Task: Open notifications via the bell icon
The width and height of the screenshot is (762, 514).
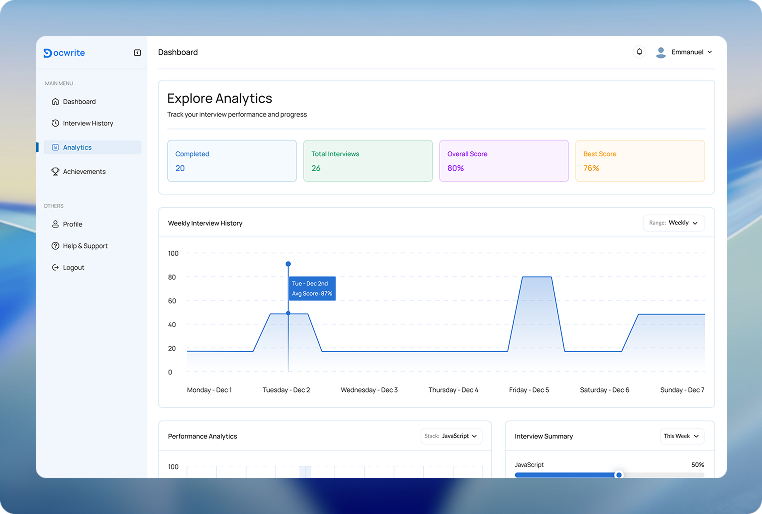Action: 640,51
